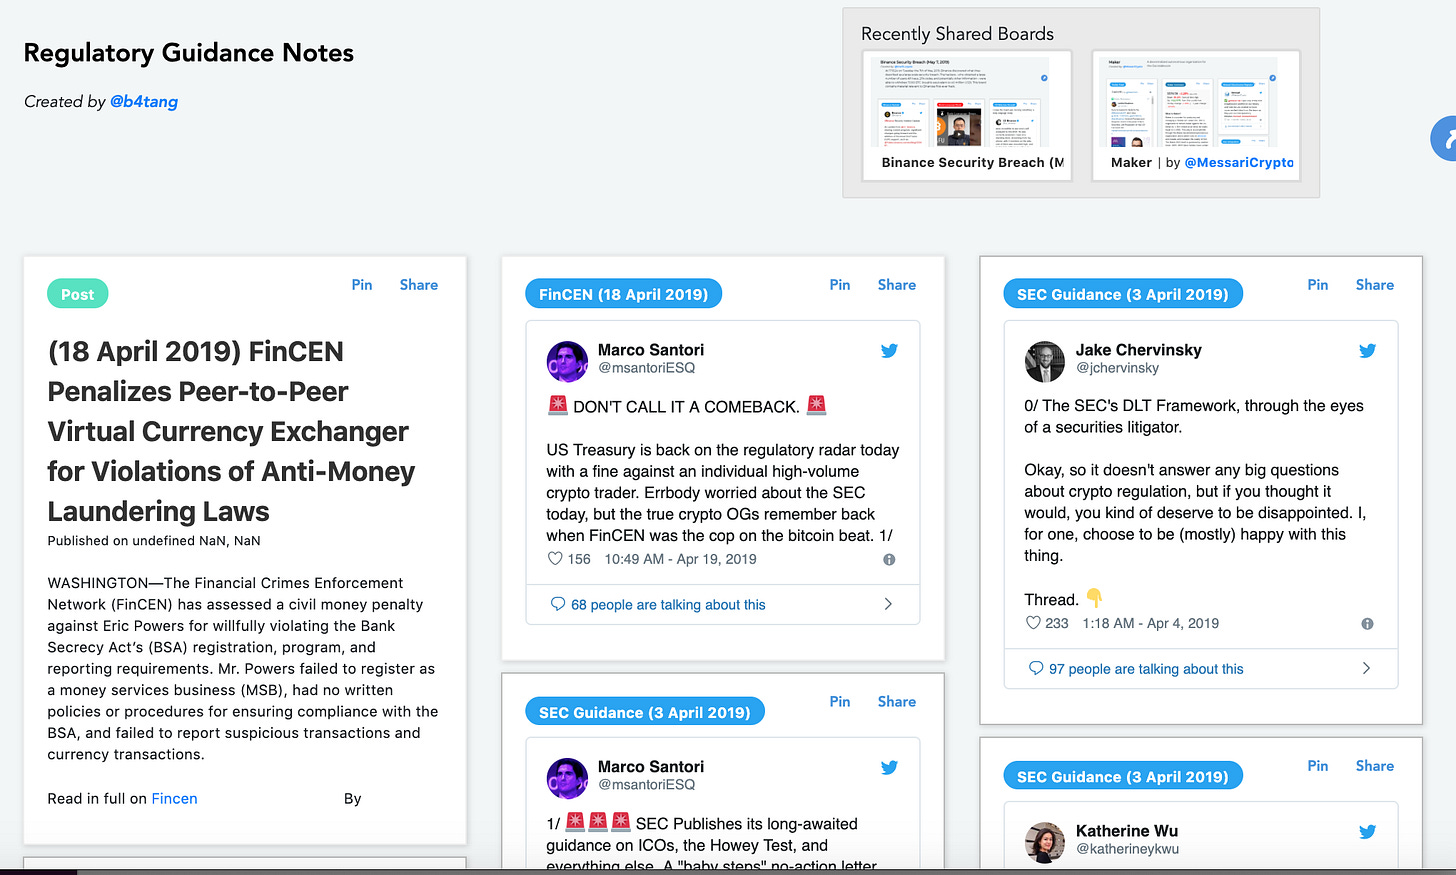The height and width of the screenshot is (875, 1456).
Task: Open the @MessariCrypto link under Maker board
Action: coord(1238,163)
